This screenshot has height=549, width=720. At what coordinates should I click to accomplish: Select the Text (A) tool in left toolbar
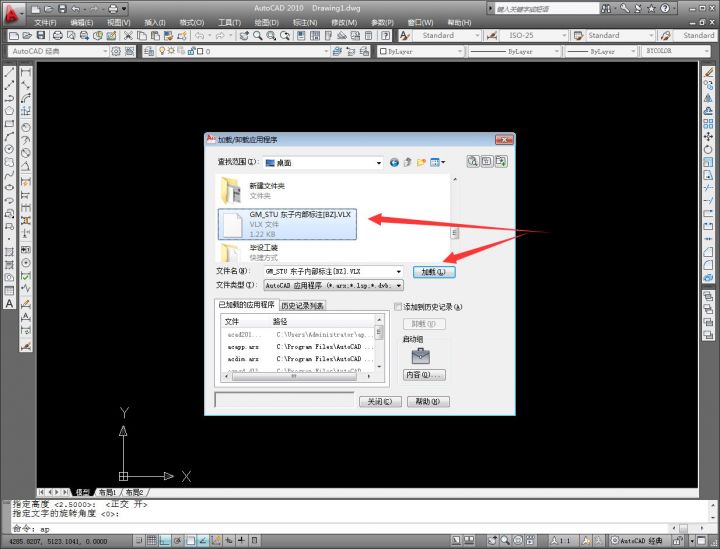pos(9,303)
